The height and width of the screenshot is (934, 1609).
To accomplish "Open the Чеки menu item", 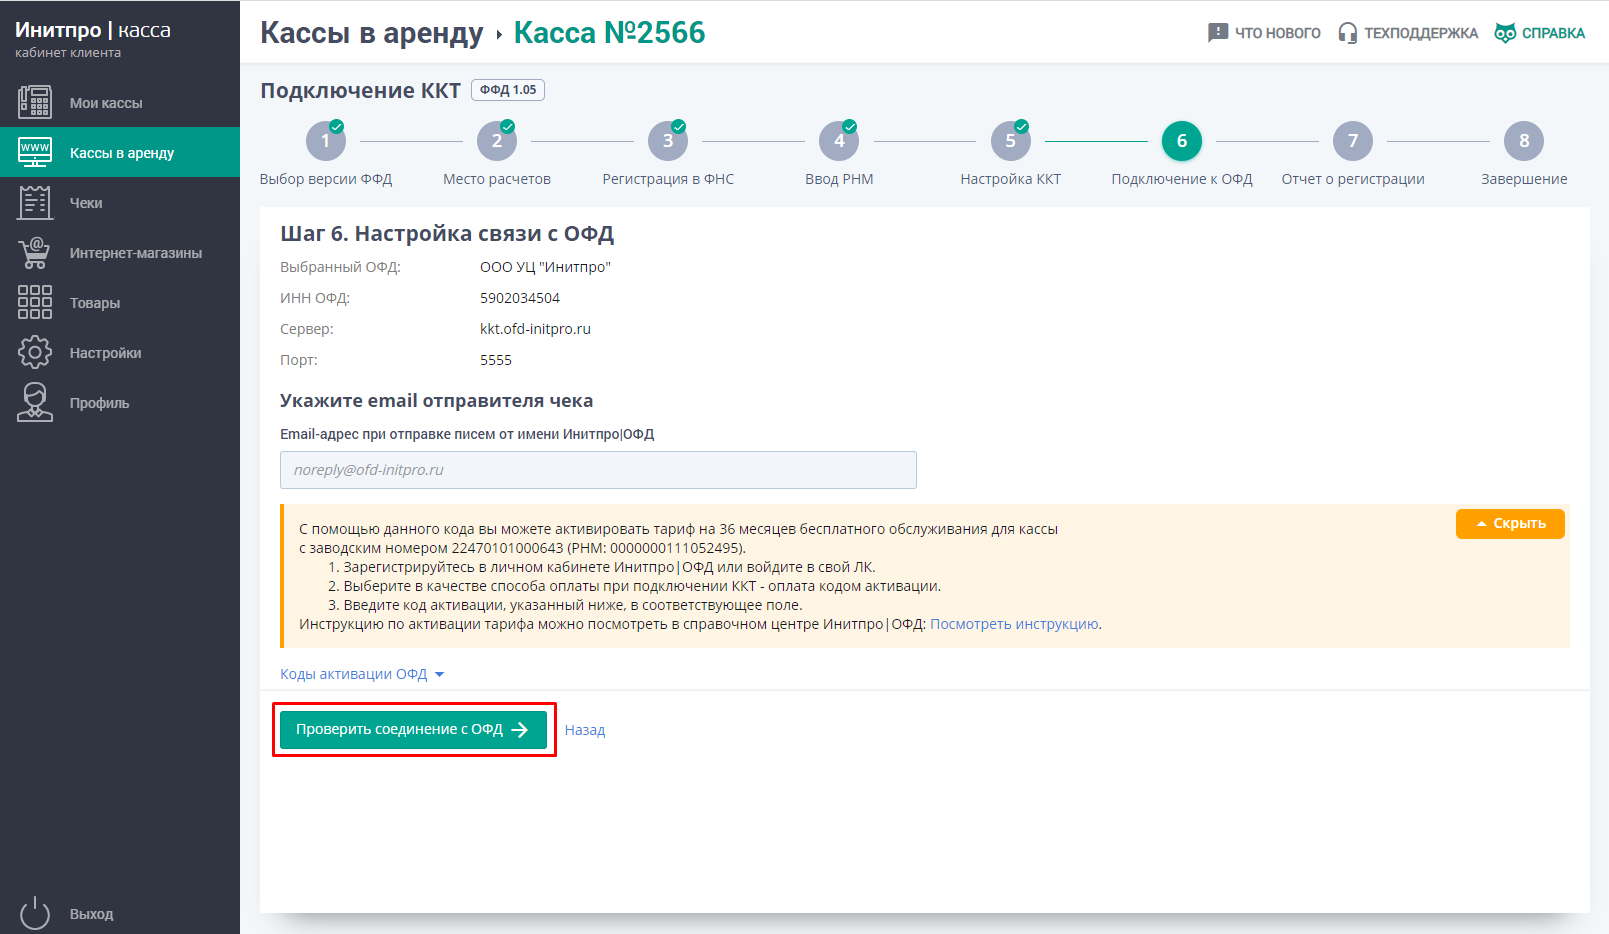I will coord(120,202).
